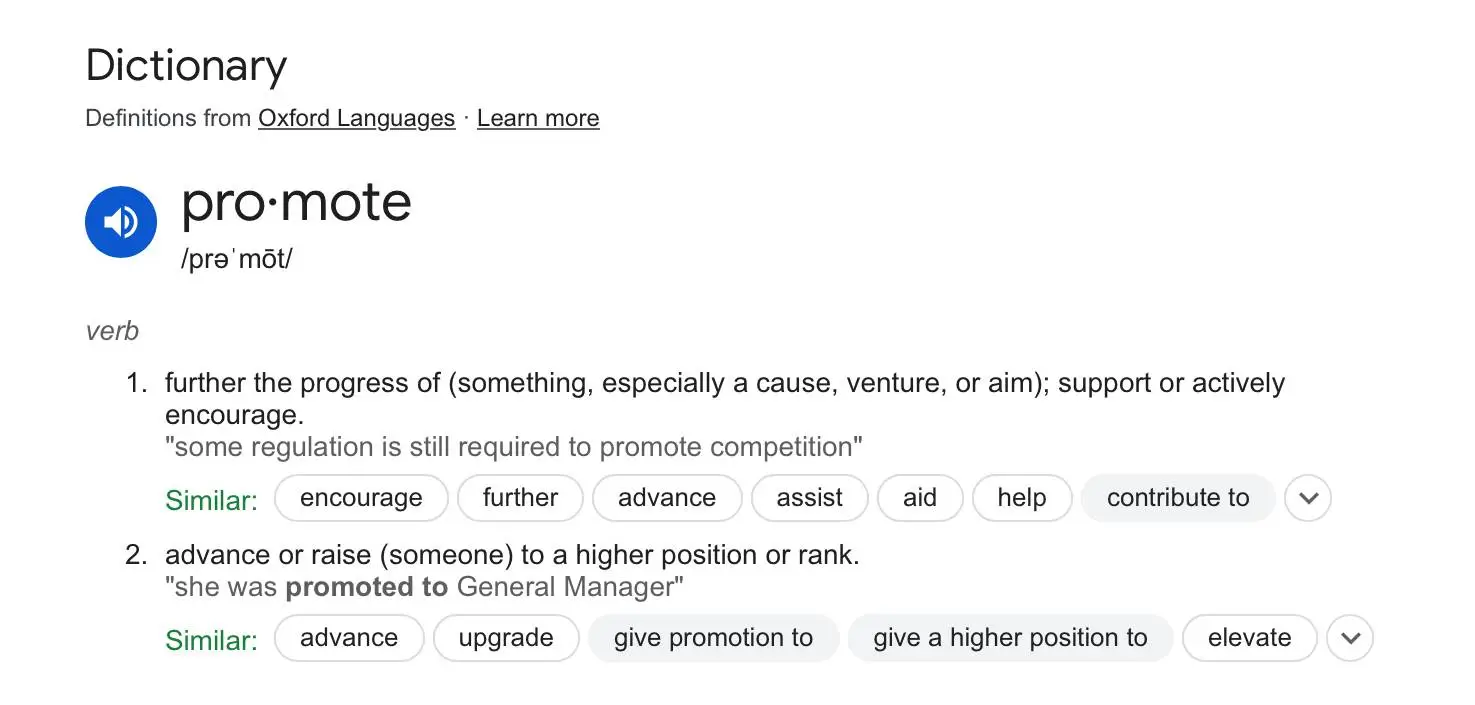Select the 'upgrade' synonym chip

click(x=506, y=638)
